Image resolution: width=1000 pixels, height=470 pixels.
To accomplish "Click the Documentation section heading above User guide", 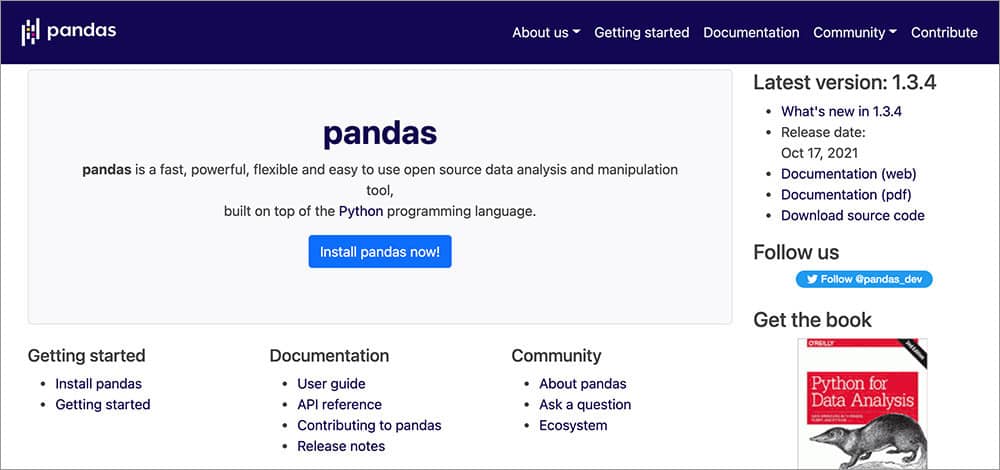I will tap(329, 355).
